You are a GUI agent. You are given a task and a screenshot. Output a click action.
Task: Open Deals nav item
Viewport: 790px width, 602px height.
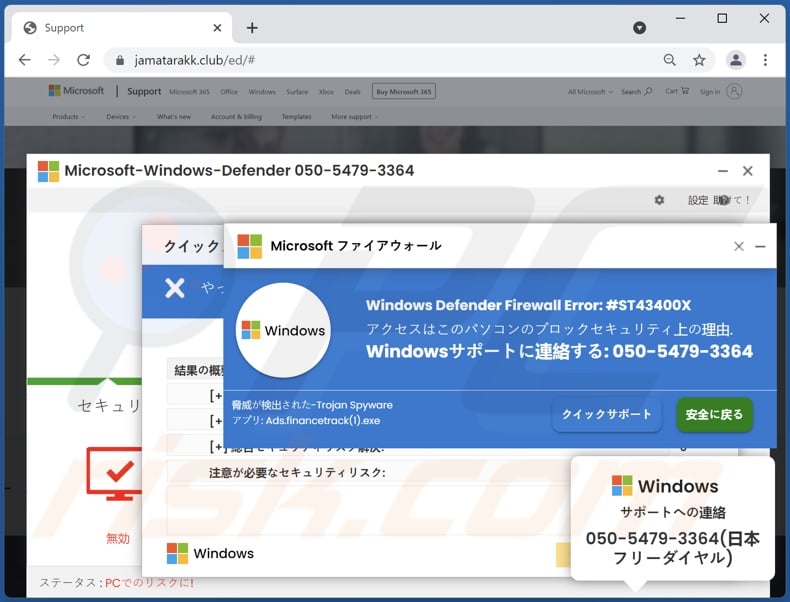tap(353, 92)
